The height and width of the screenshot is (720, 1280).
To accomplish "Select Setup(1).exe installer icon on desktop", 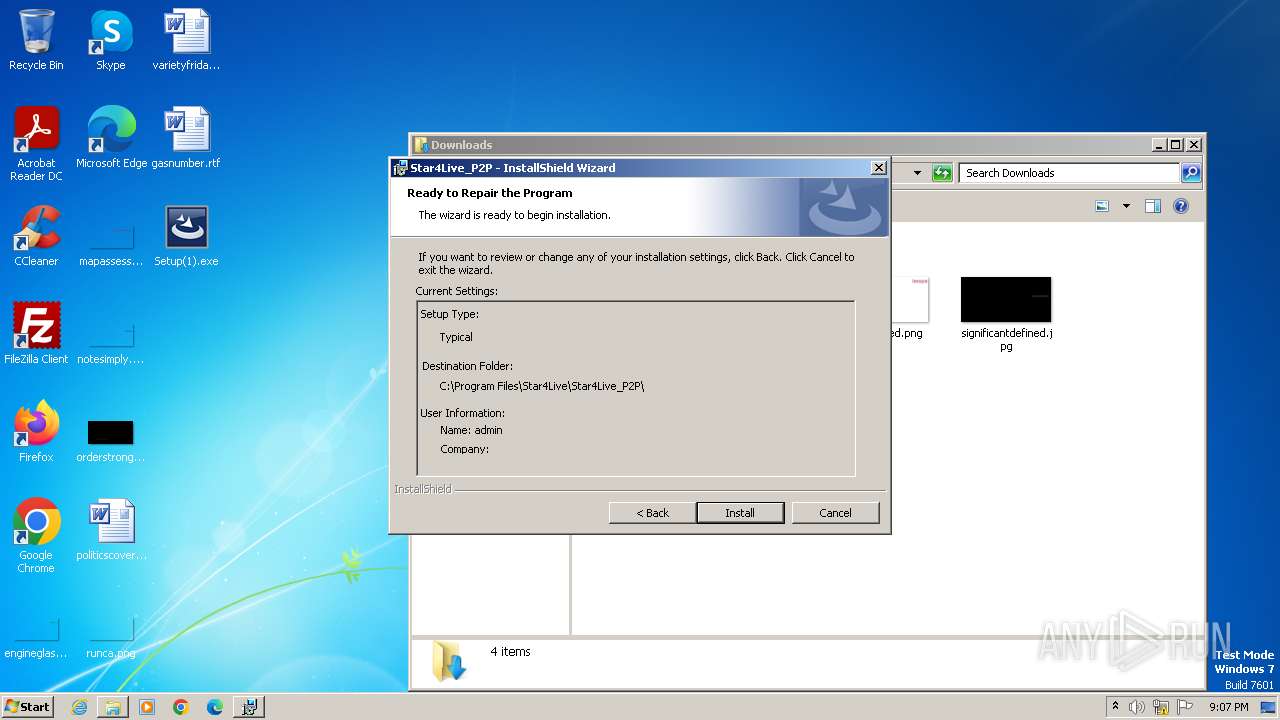I will click(186, 236).
